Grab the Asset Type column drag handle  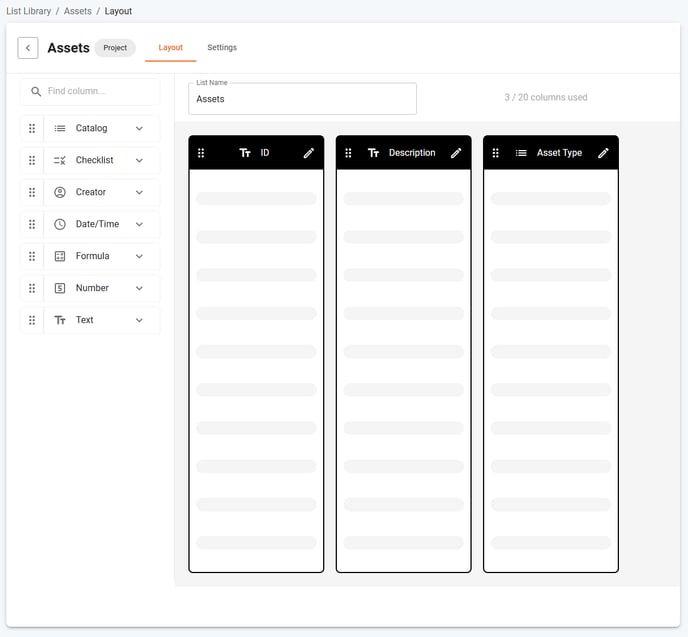click(x=495, y=153)
